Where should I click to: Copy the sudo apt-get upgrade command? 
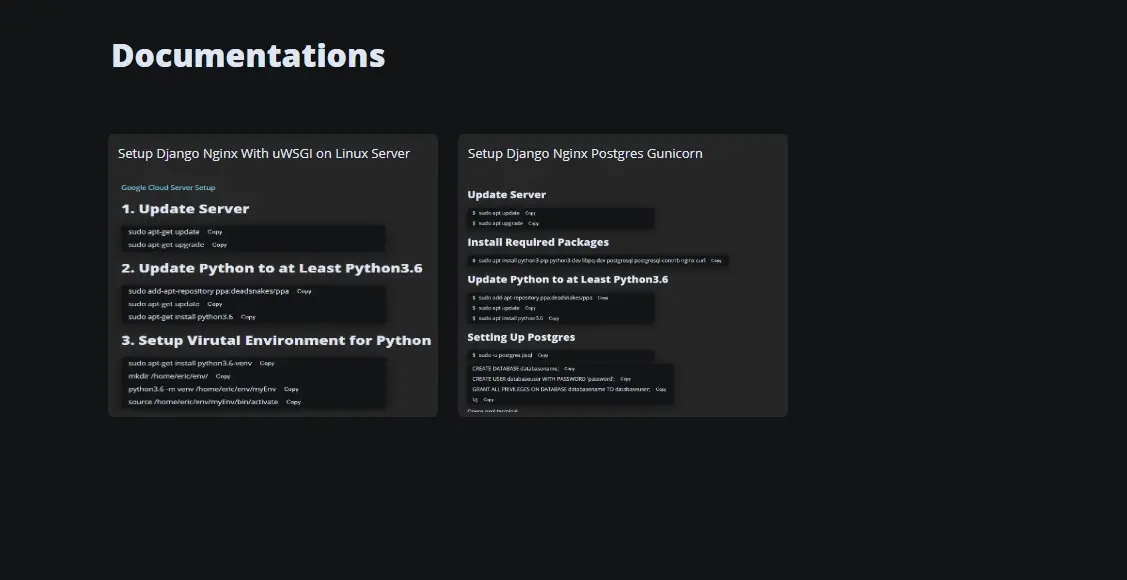219,245
